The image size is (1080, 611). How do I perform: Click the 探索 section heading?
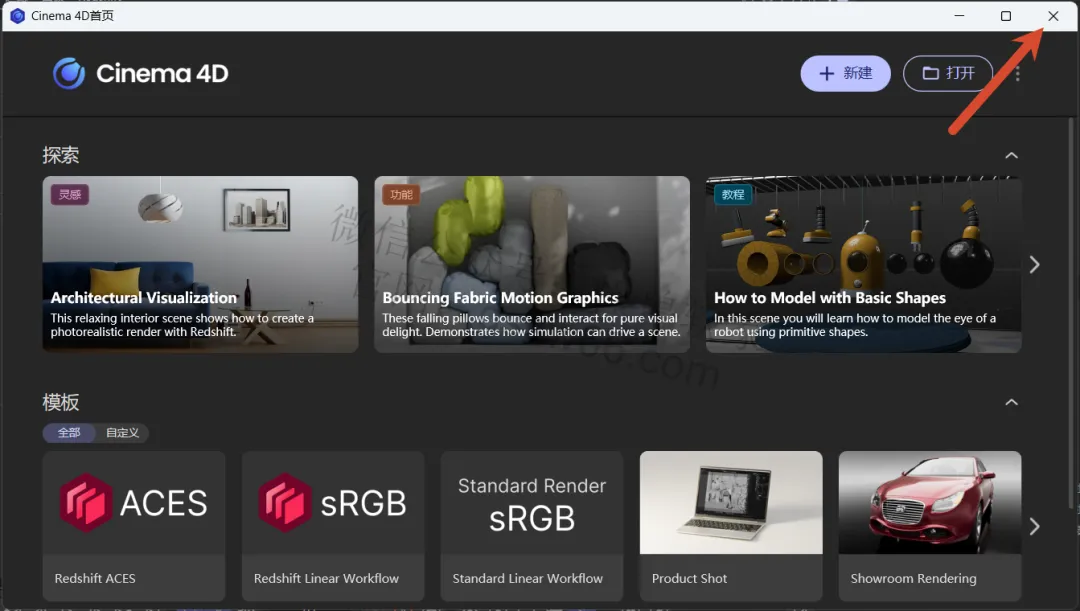[61, 156]
